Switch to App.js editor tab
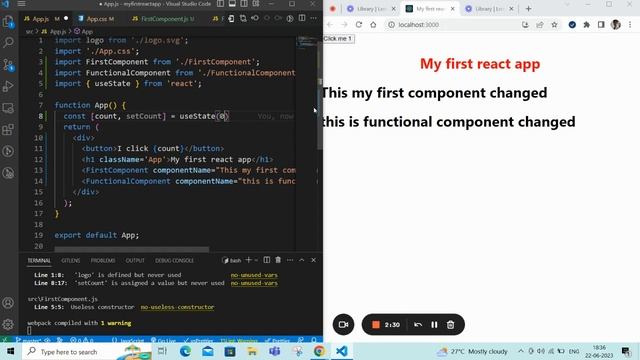 46,19
